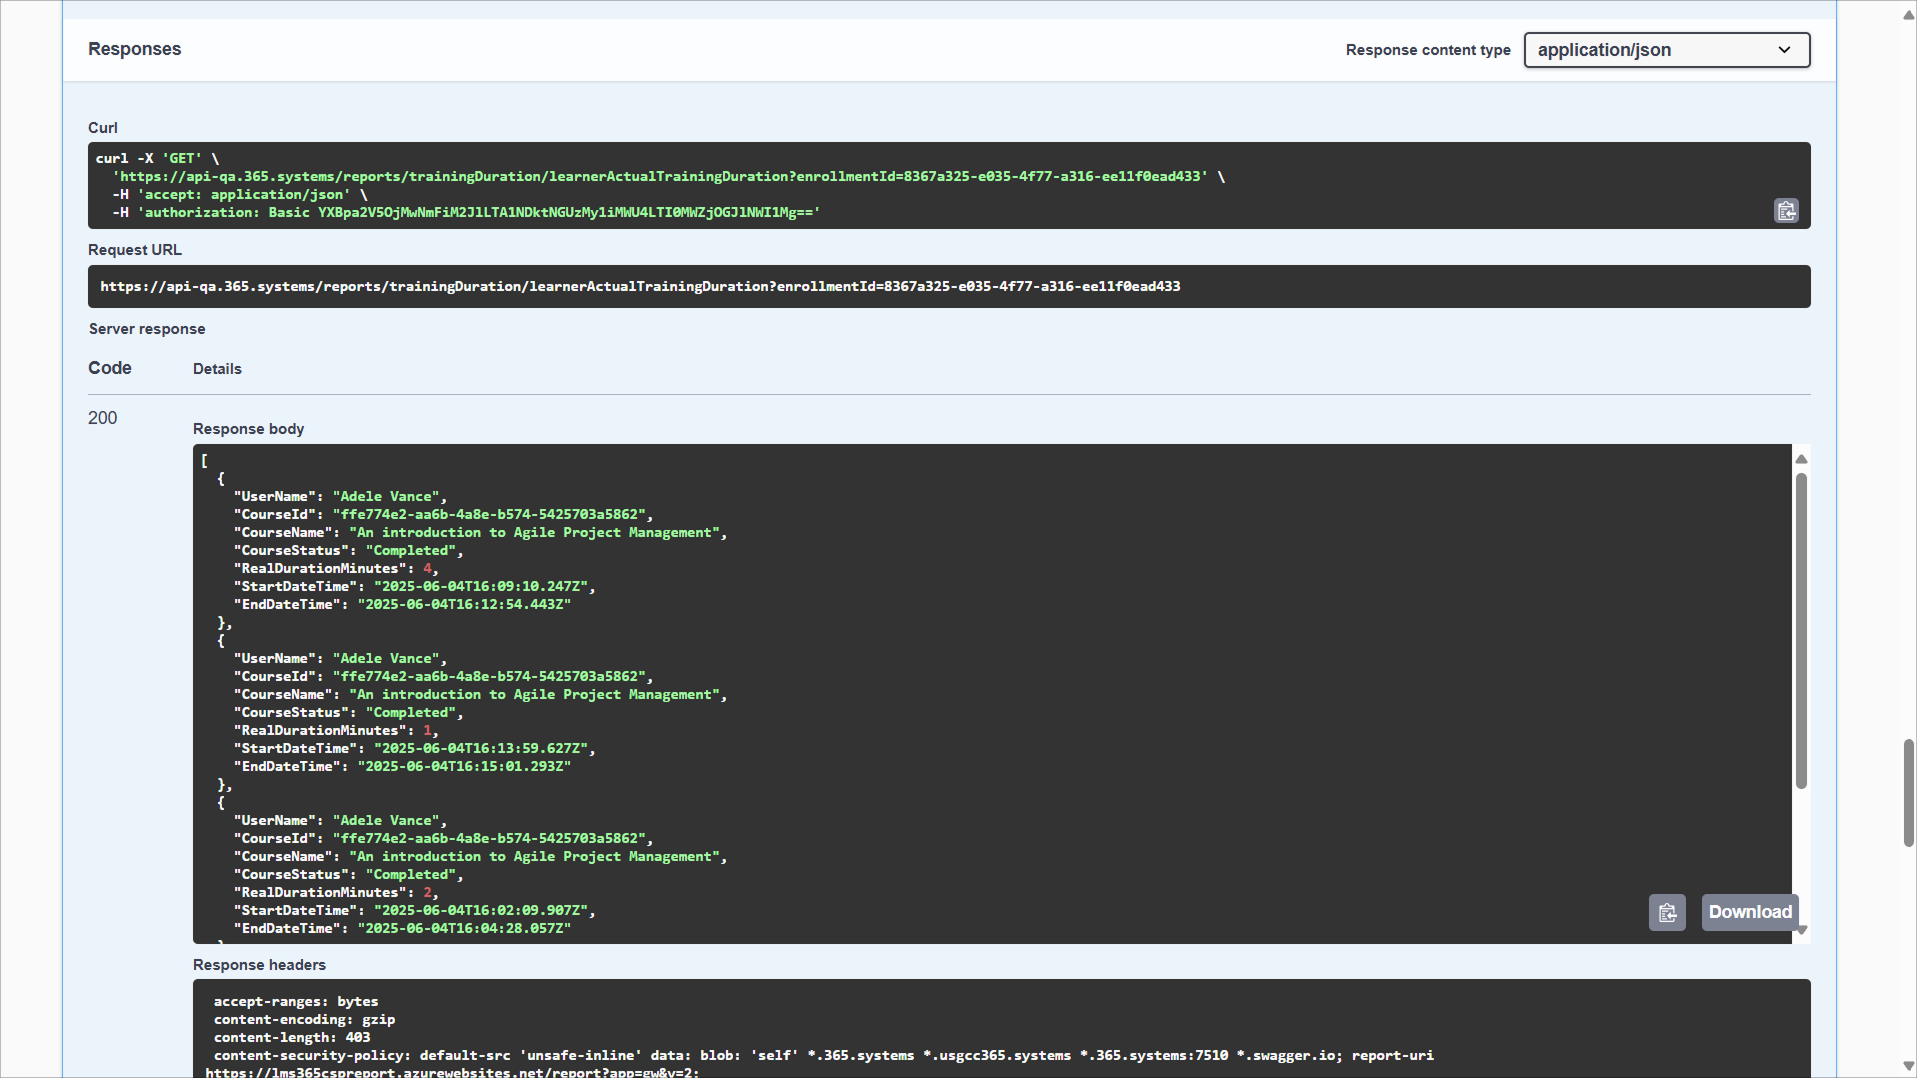Download the response body
Image resolution: width=1917 pixels, height=1078 pixels.
tap(1749, 912)
